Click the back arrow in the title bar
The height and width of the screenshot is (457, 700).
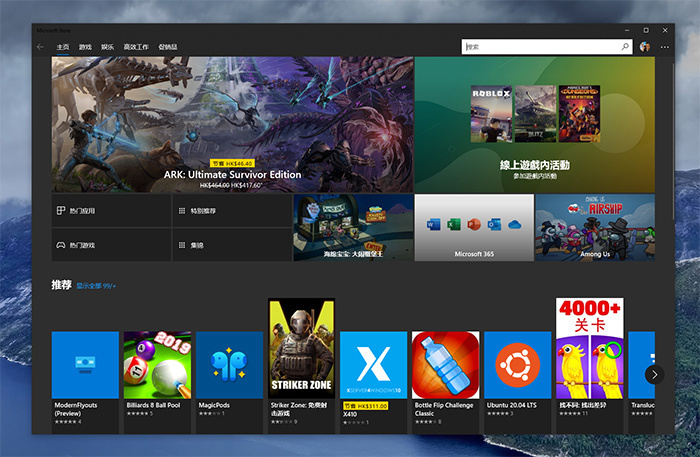[x=40, y=47]
